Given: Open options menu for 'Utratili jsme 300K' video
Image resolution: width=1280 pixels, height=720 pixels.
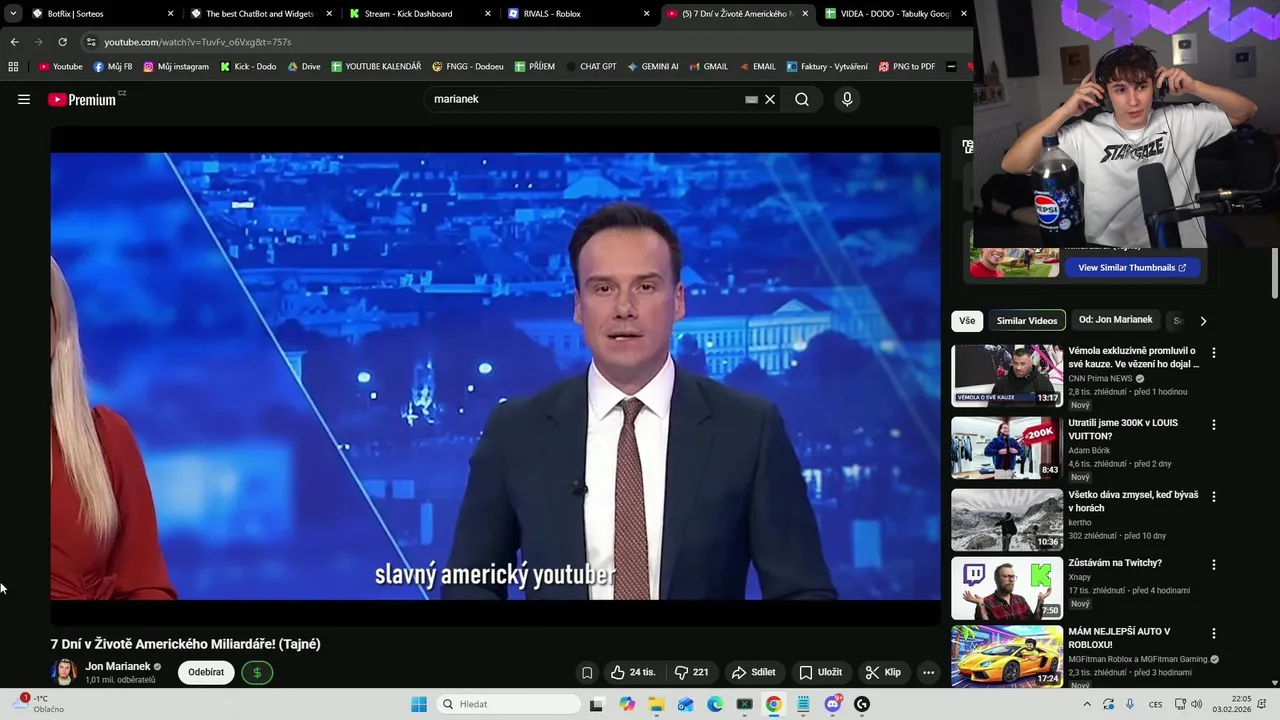Looking at the screenshot, I should pos(1214,425).
